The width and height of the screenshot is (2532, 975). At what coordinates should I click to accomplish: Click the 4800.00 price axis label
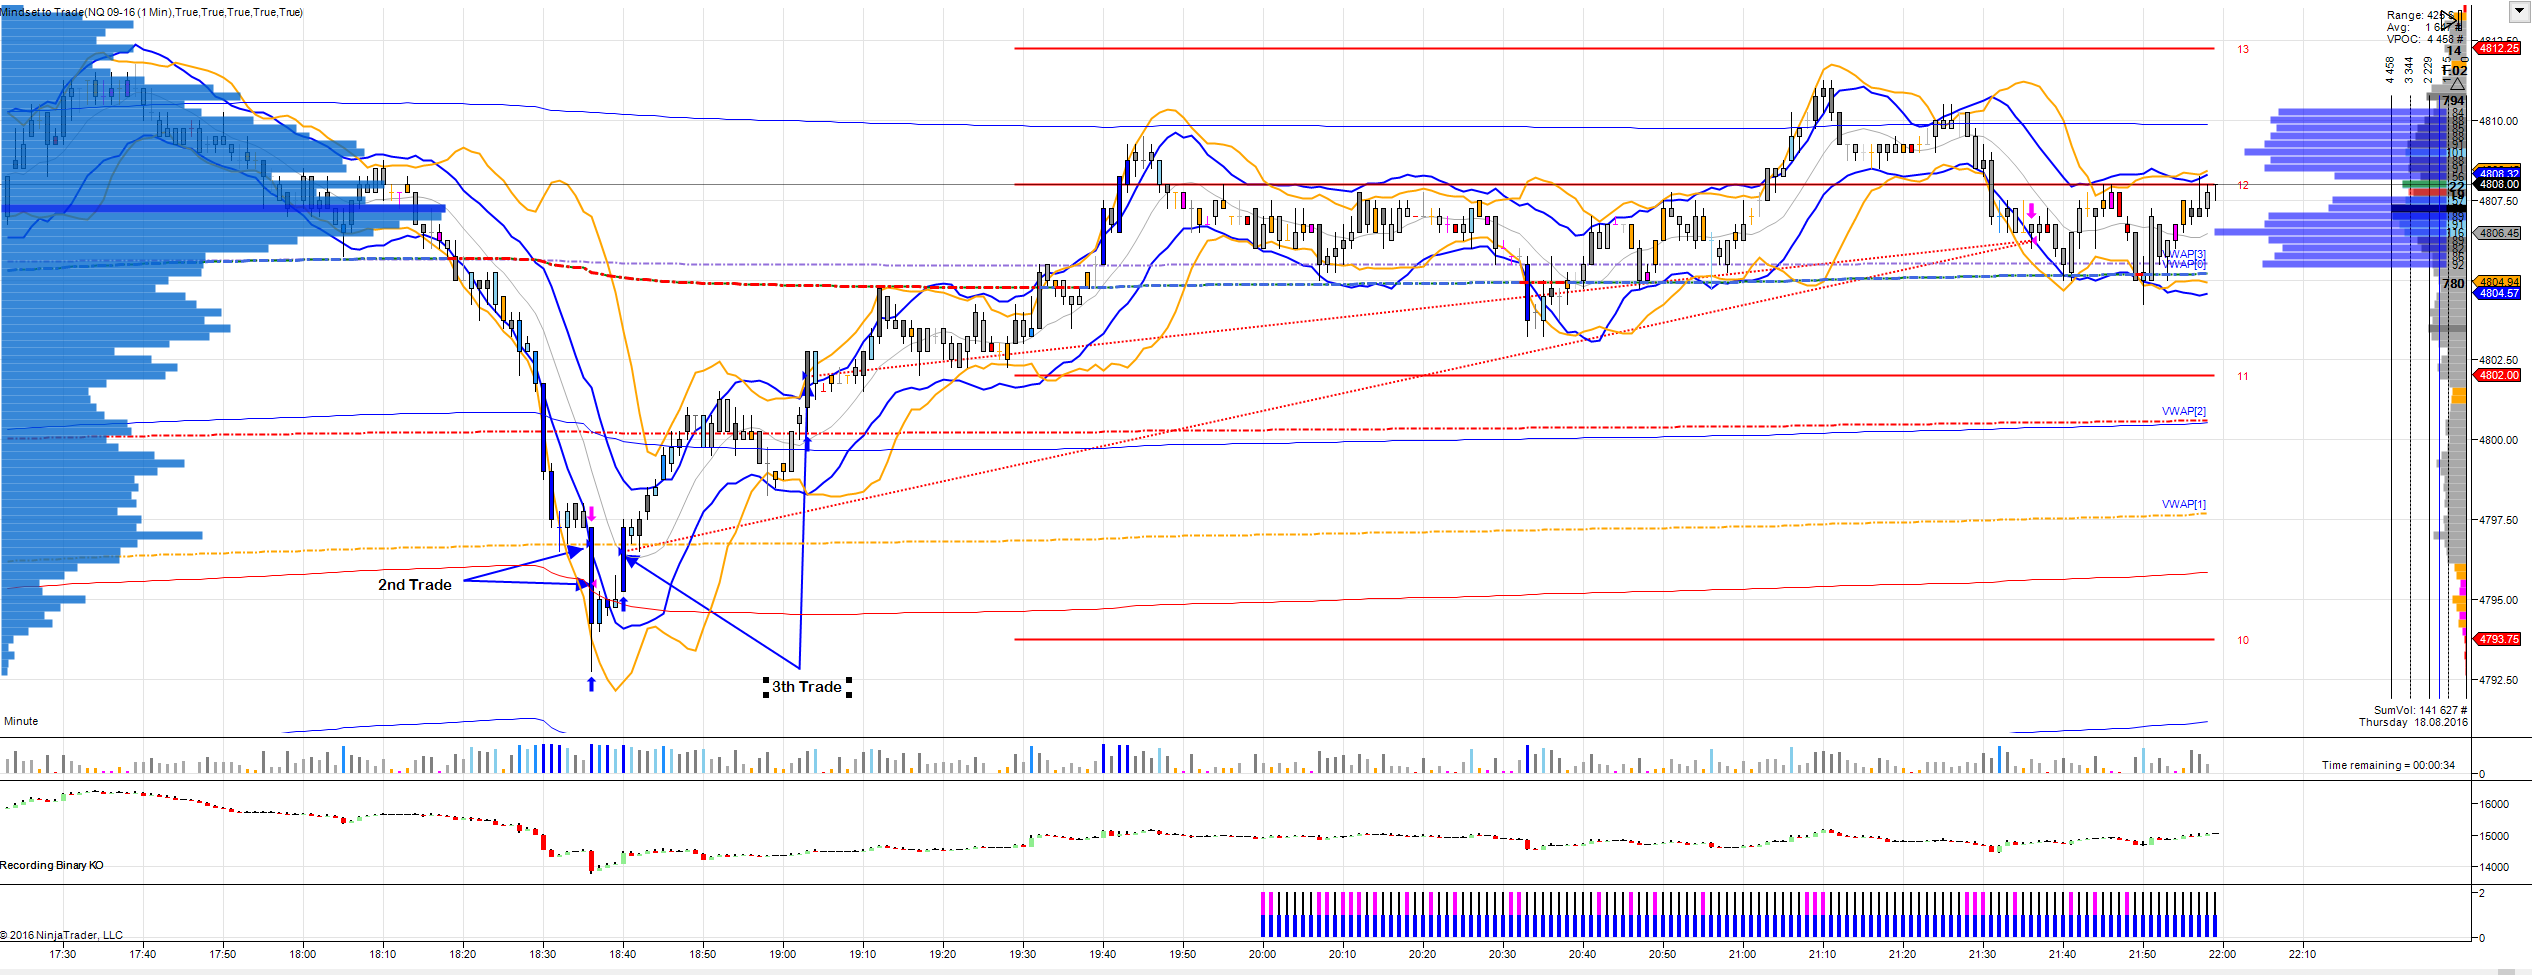pyautogui.click(x=2498, y=440)
